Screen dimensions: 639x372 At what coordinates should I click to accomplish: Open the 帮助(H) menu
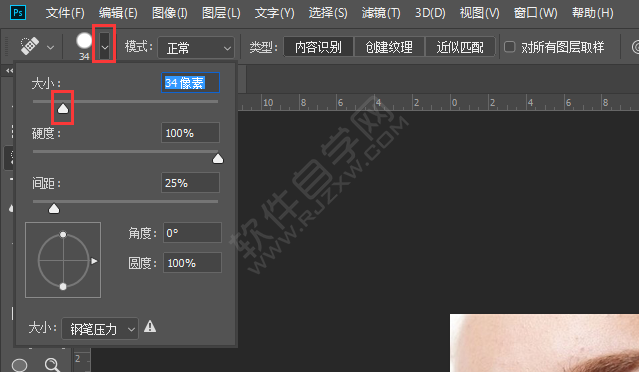tap(592, 13)
